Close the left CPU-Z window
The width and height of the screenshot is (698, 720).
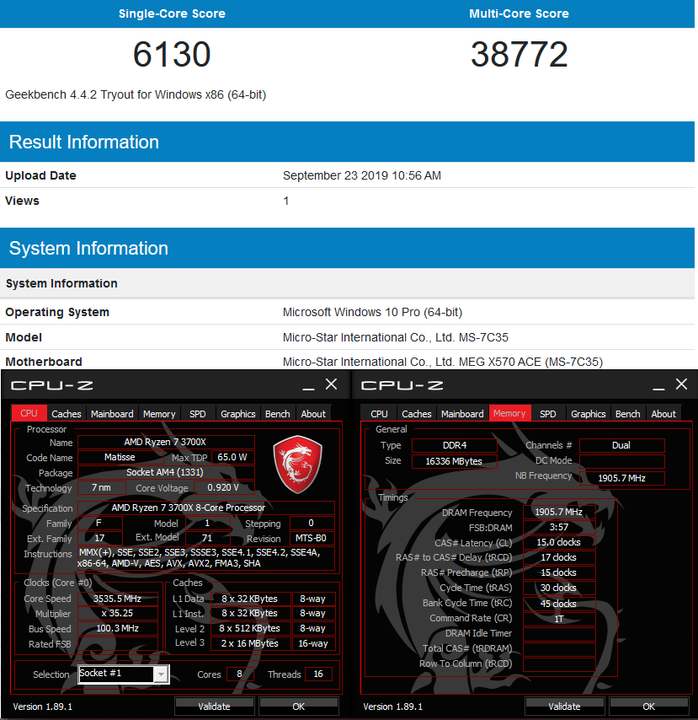coord(331,384)
